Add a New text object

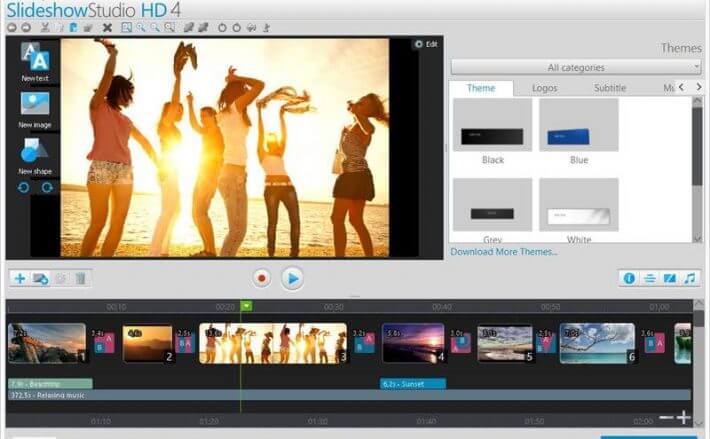[35, 62]
